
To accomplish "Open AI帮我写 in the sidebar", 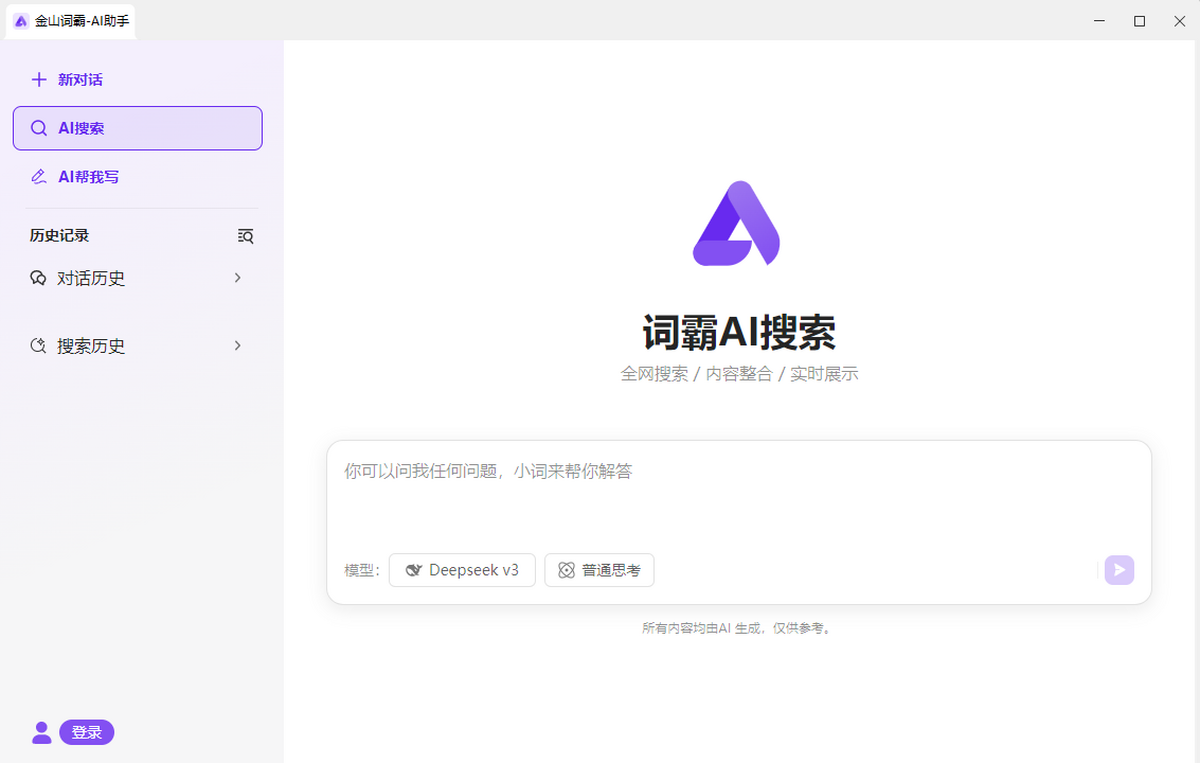I will pyautogui.click(x=137, y=177).
